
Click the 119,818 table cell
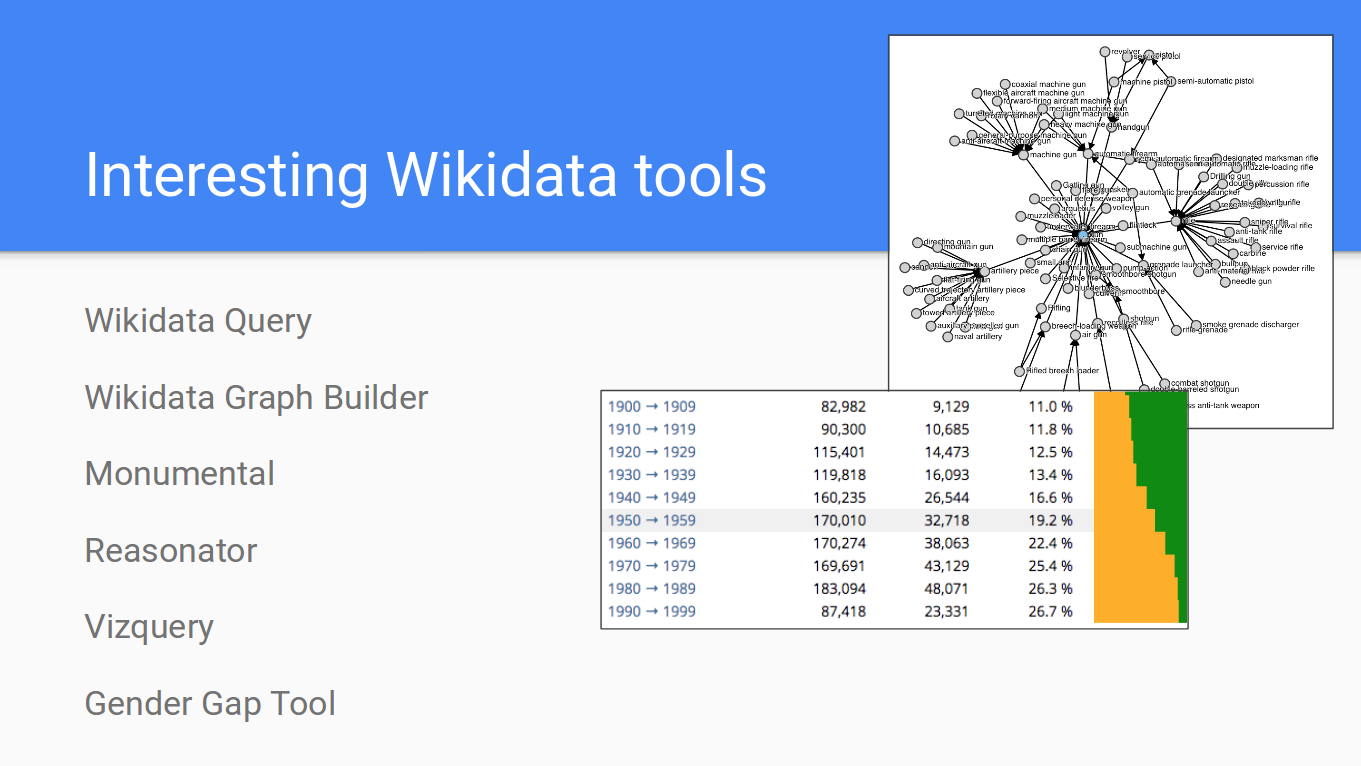click(838, 475)
